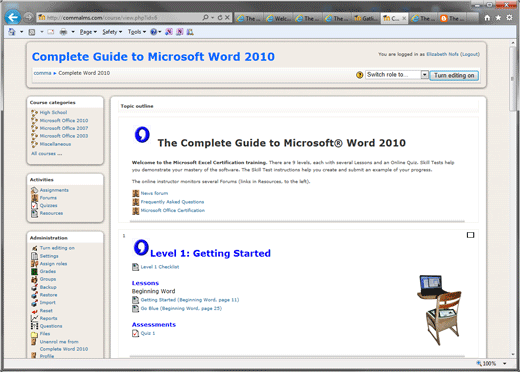Viewport: 520px width, 372px height.
Task: Switch to the Gatli... browser tab
Action: click(x=366, y=18)
